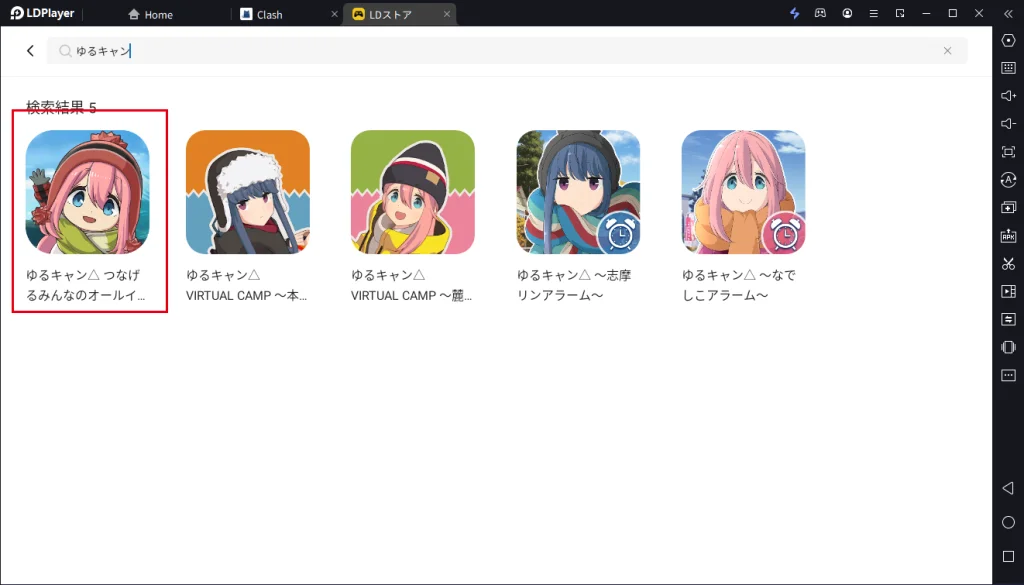Viewport: 1024px width, 585px height.
Task: Click the shake device icon
Action: coord(1008,347)
